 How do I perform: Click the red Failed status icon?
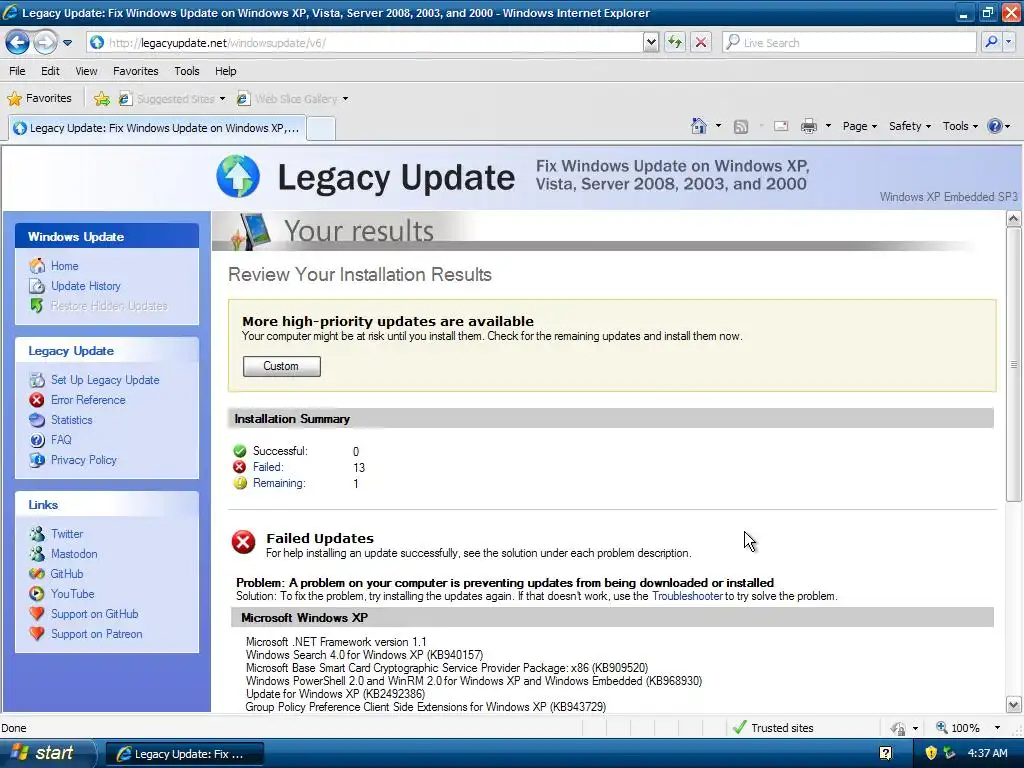click(240, 467)
